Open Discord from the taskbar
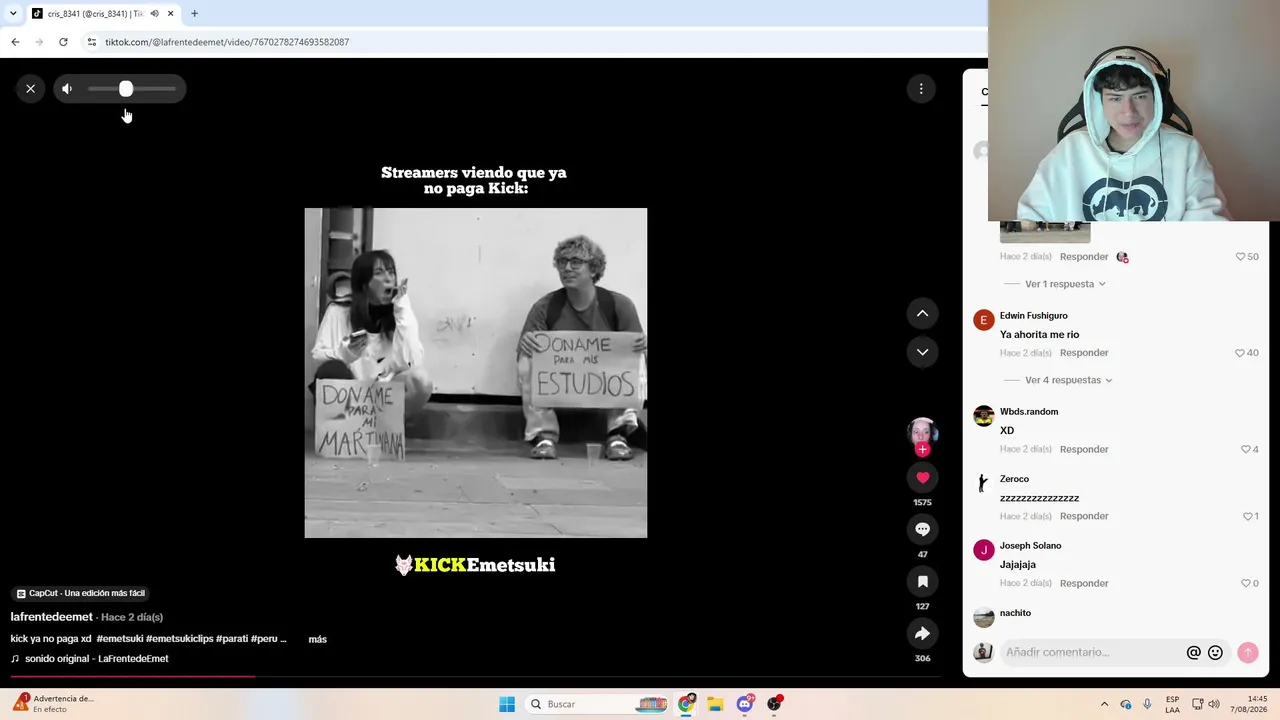Screen dimensions: 1280x720 pyautogui.click(x=744, y=704)
